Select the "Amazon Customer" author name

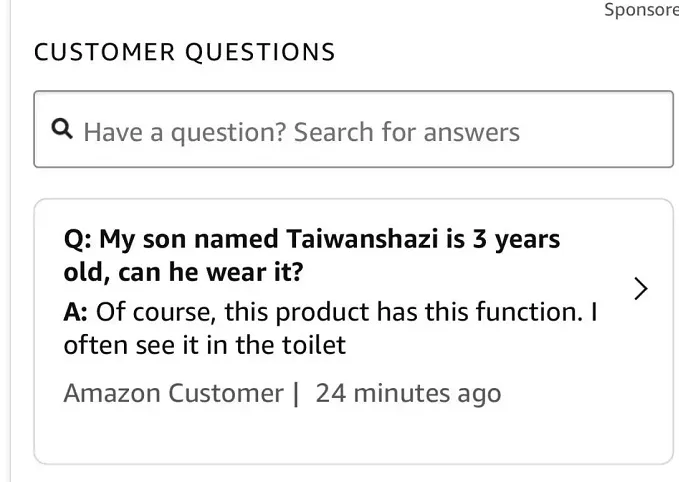click(x=173, y=393)
